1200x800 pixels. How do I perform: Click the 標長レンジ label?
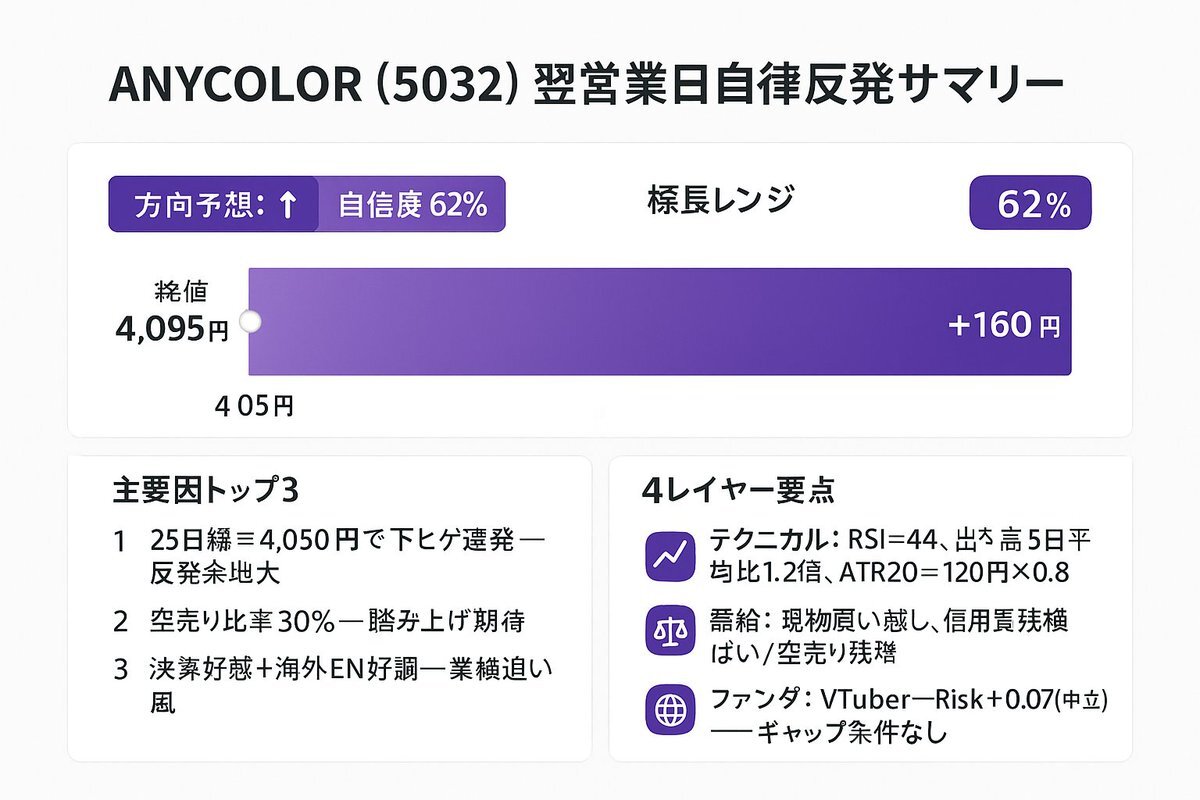pos(720,200)
